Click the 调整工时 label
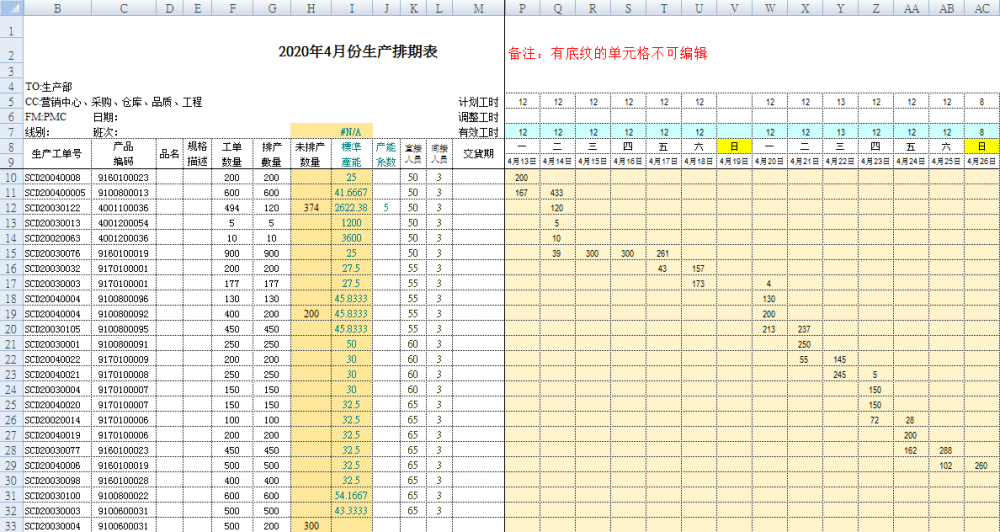 tap(478, 117)
